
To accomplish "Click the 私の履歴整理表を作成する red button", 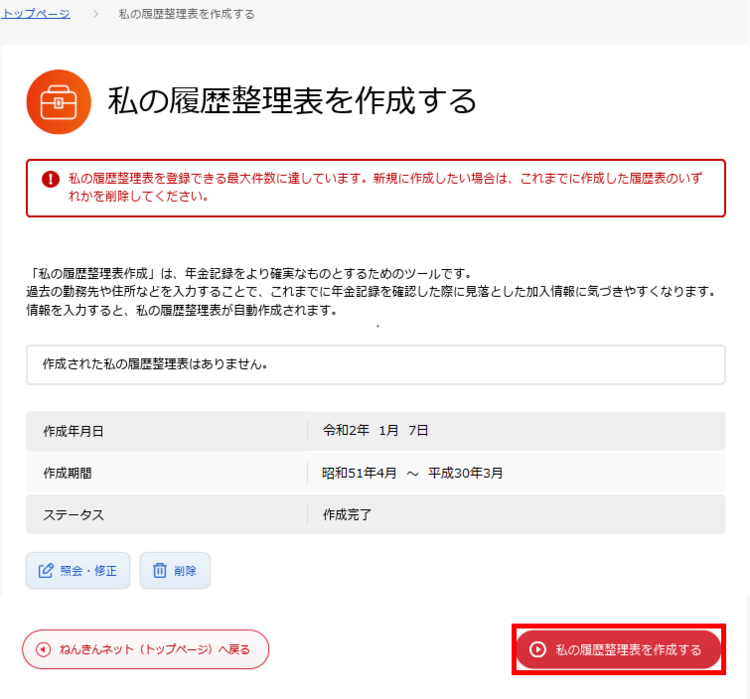I will tap(618, 649).
